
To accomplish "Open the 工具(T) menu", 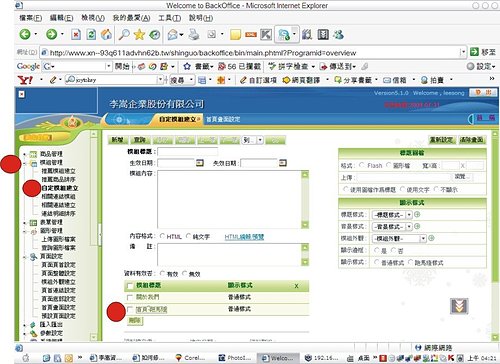I will click(x=169, y=18).
